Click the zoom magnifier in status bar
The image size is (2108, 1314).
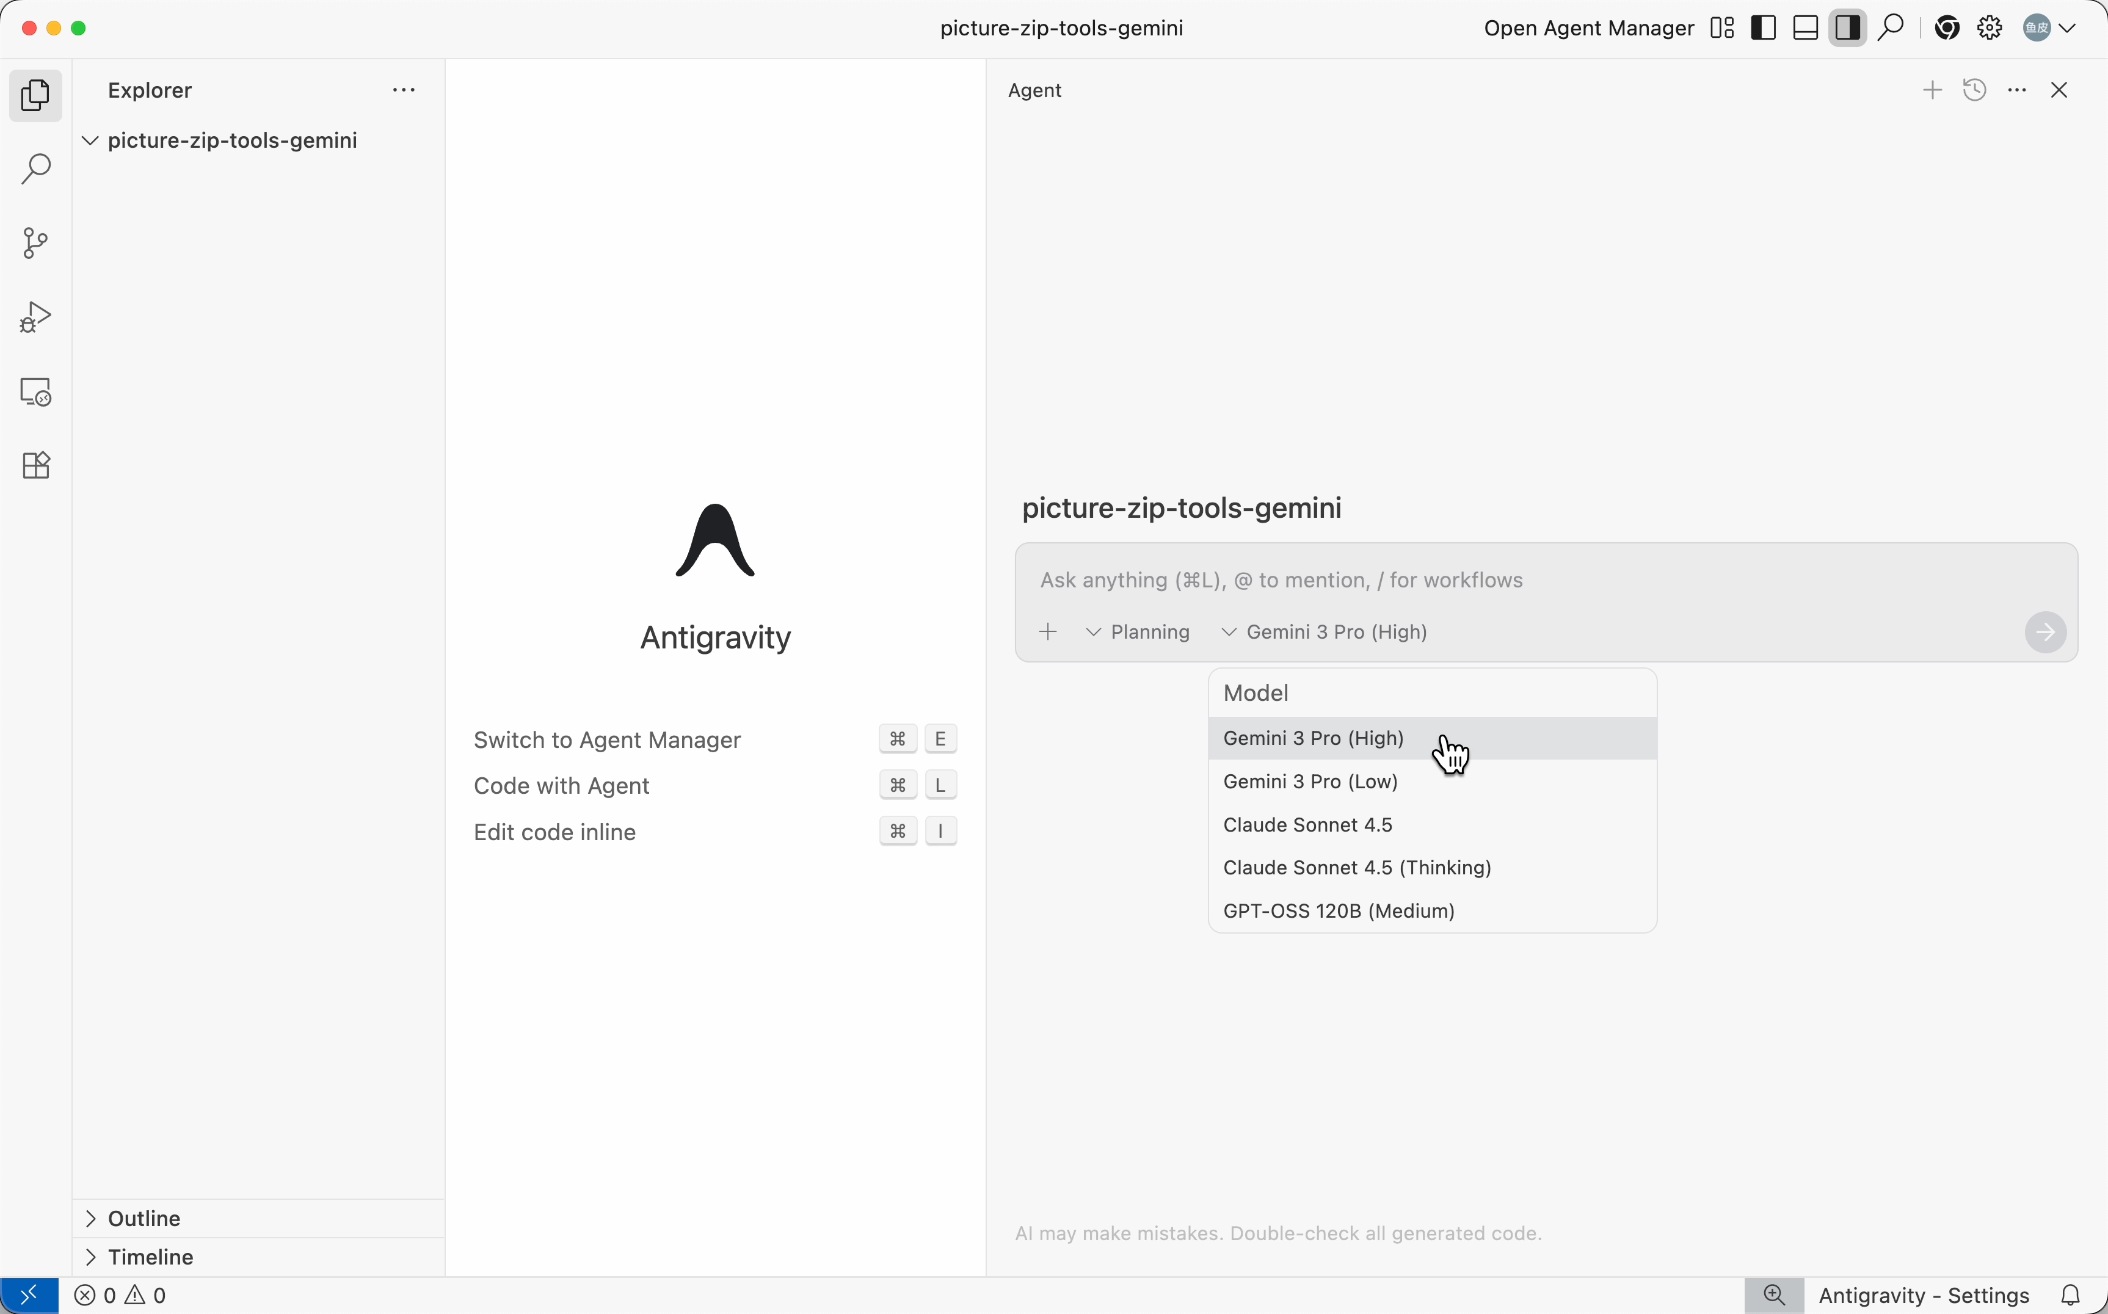(x=1774, y=1296)
